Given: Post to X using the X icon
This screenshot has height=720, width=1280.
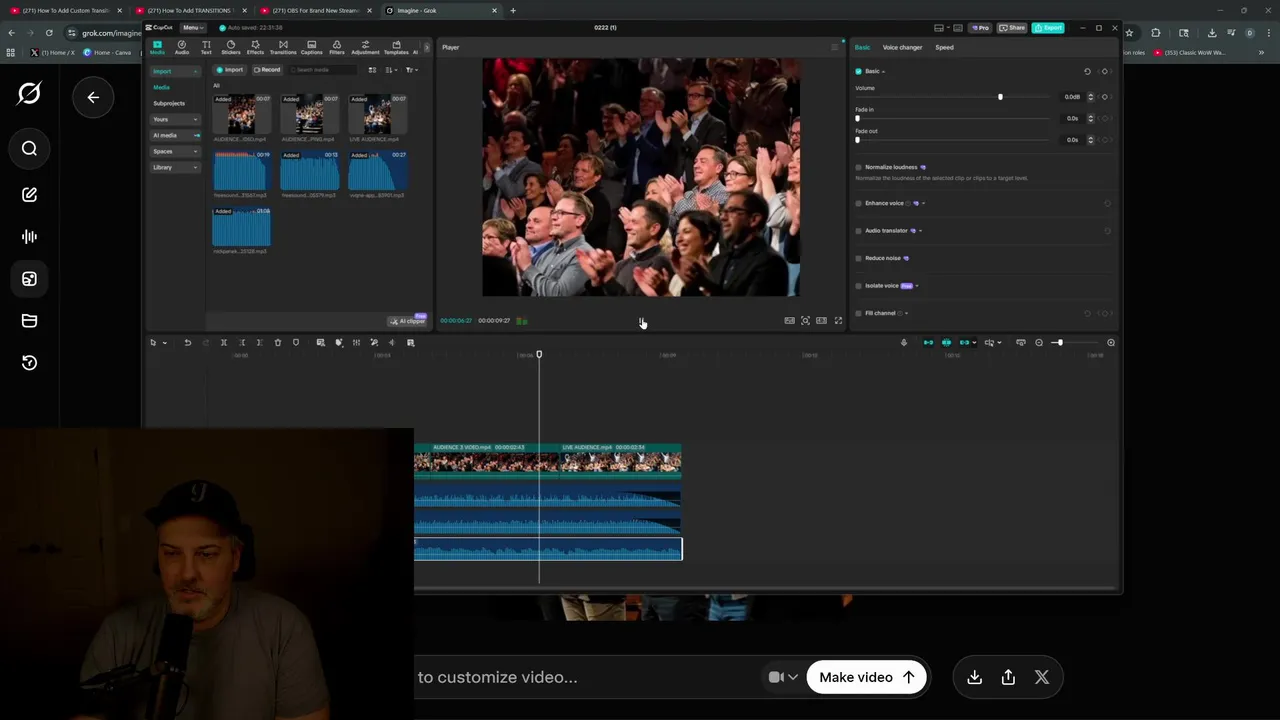Looking at the screenshot, I should (x=1042, y=678).
